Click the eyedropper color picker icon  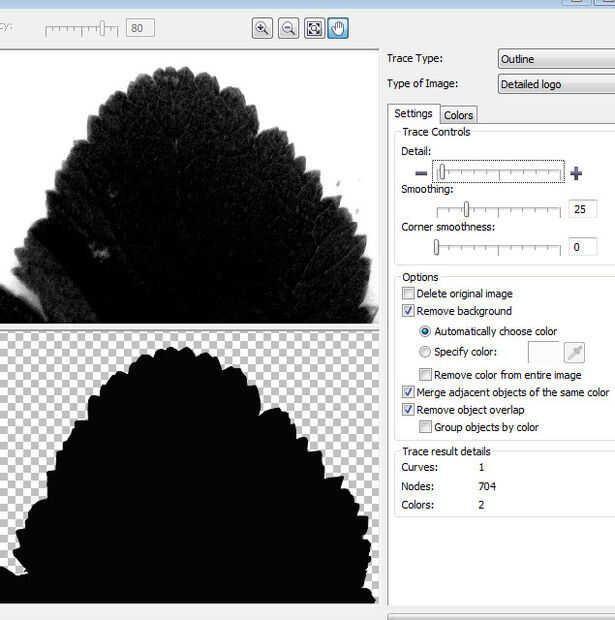(x=574, y=352)
